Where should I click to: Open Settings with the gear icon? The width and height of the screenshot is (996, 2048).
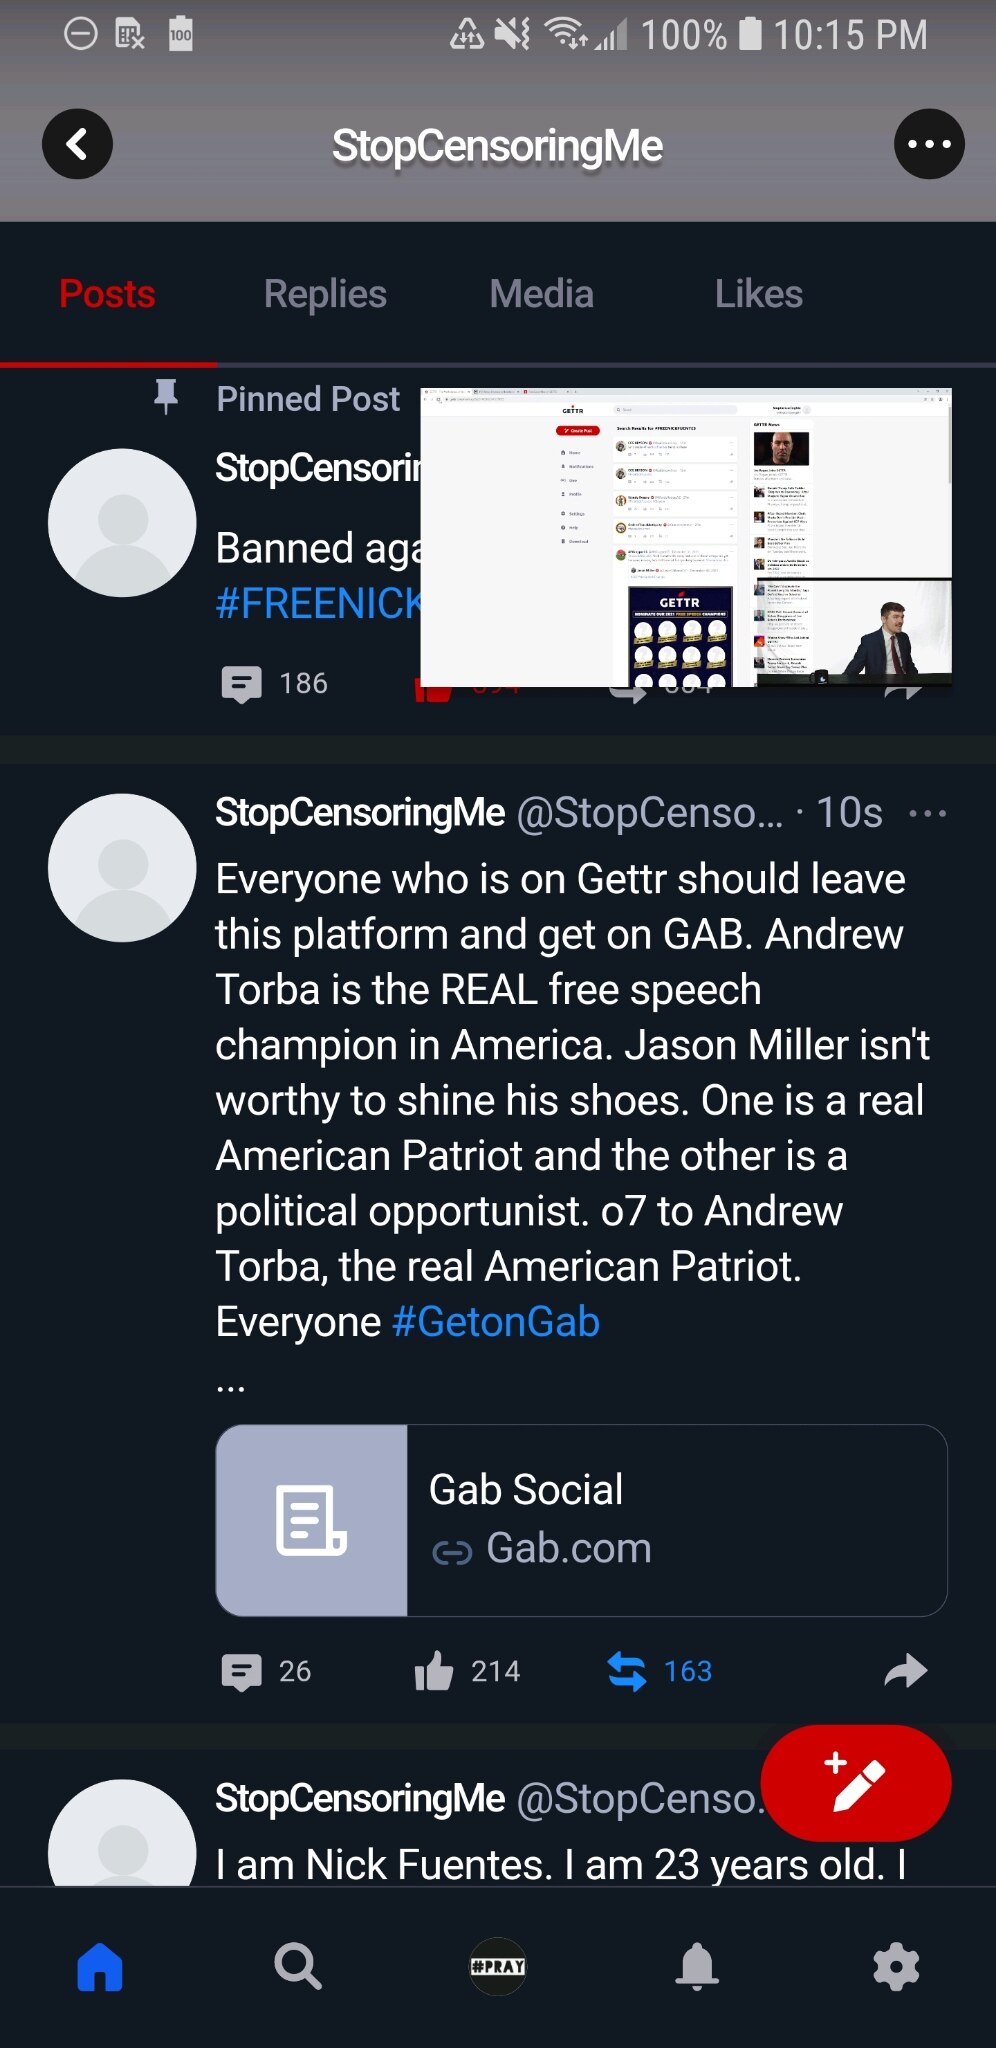pos(895,1967)
